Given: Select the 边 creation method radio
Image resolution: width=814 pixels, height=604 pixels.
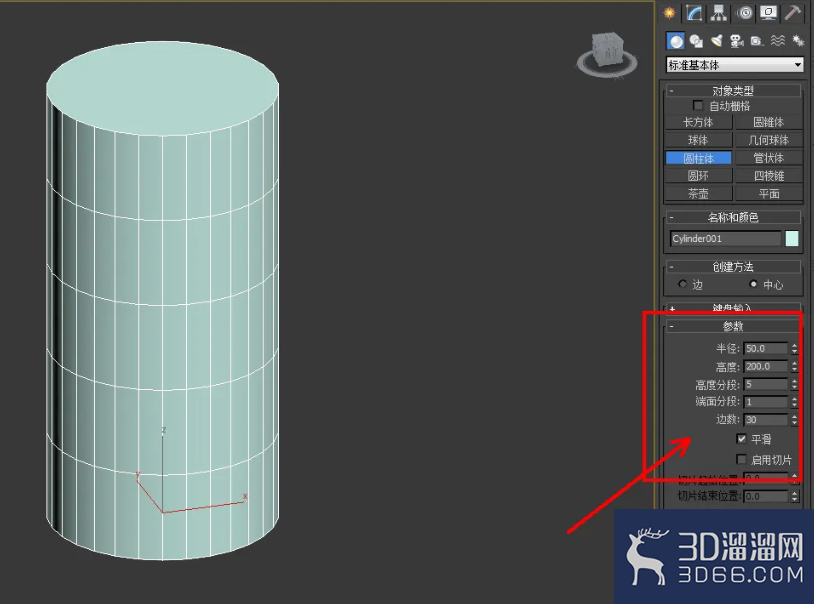Looking at the screenshot, I should pos(683,284).
